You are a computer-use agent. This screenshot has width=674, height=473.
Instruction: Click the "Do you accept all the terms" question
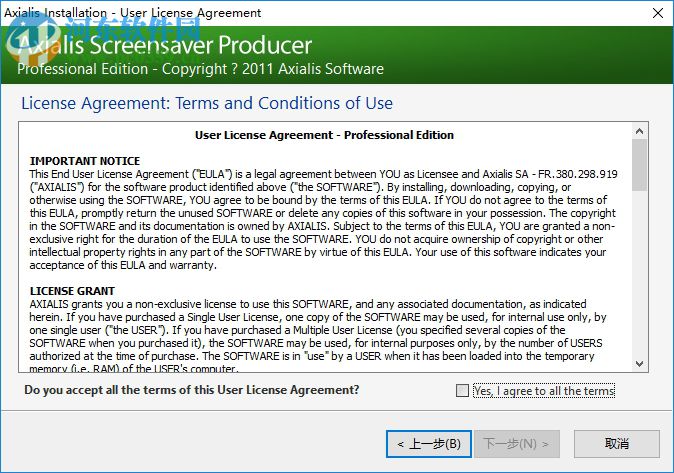(192, 390)
